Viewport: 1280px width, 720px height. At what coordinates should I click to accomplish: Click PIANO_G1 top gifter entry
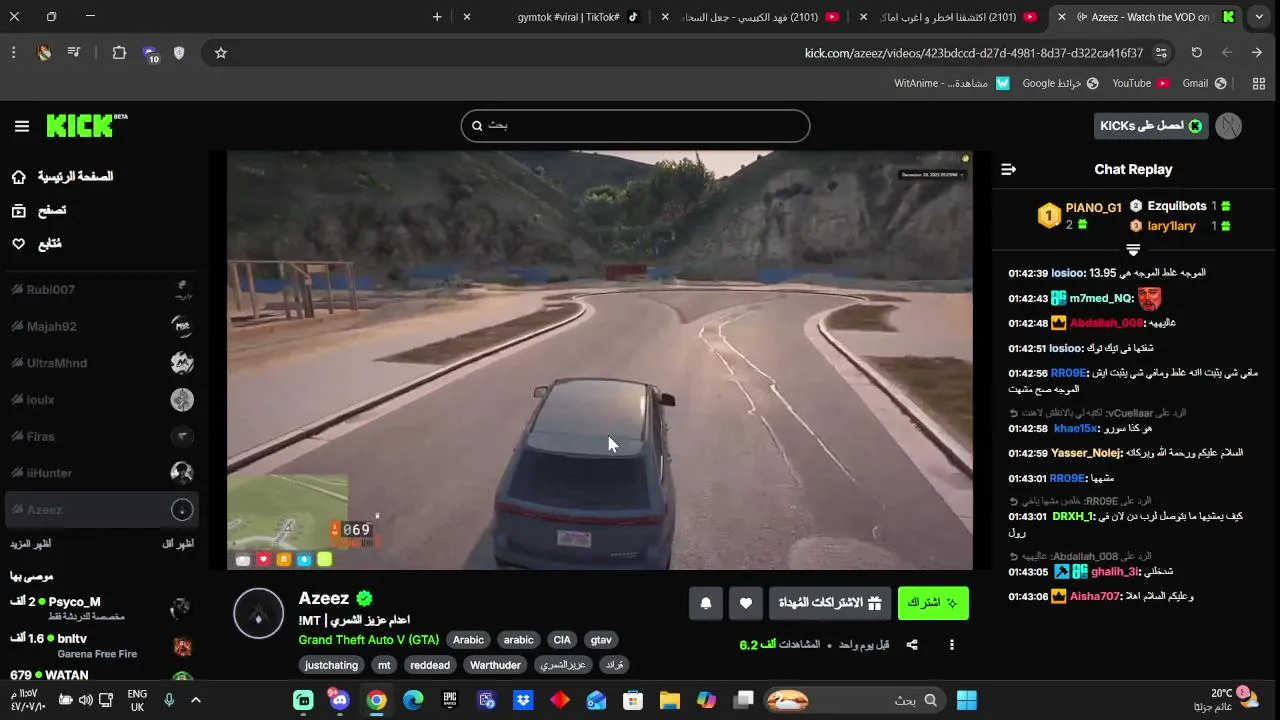click(1080, 215)
